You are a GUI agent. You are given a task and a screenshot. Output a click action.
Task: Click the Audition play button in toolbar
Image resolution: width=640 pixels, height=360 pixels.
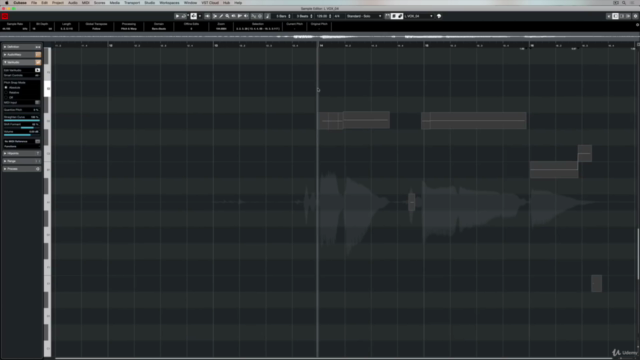(177, 16)
